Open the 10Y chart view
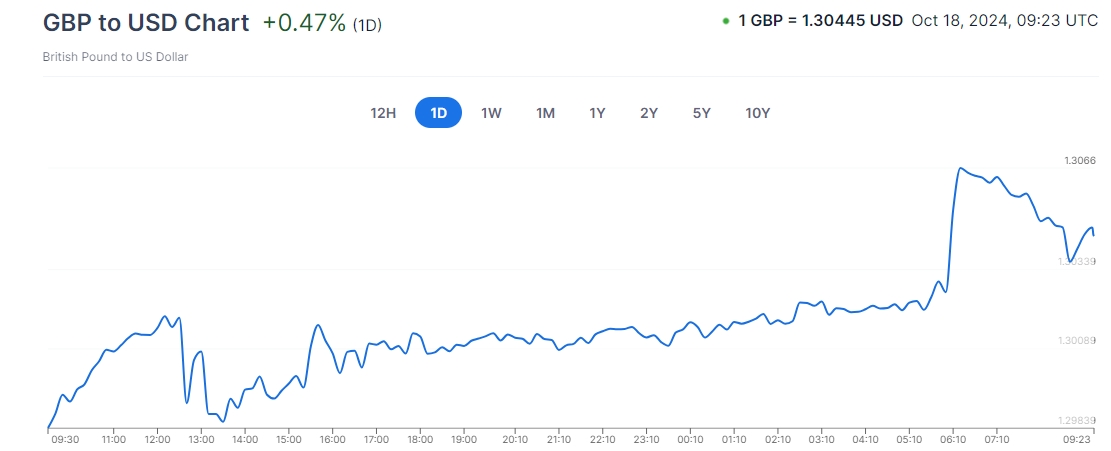This screenshot has width=1111, height=451. pos(757,113)
